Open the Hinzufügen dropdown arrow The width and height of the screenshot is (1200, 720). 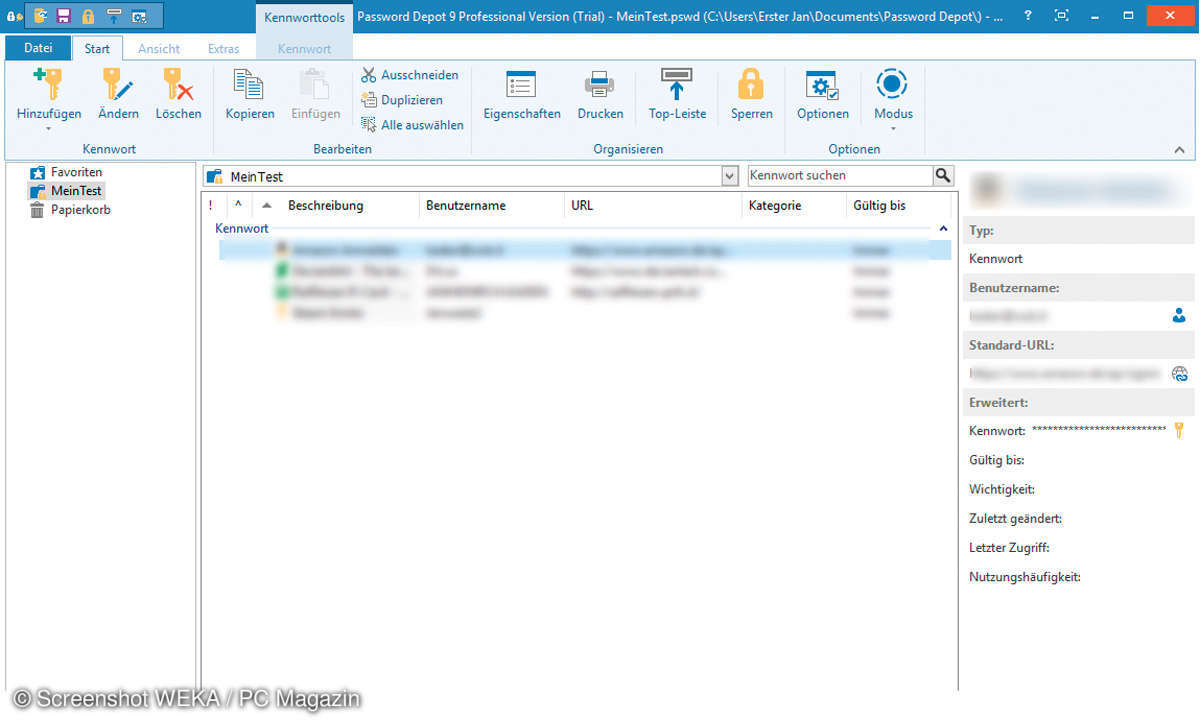(49, 128)
